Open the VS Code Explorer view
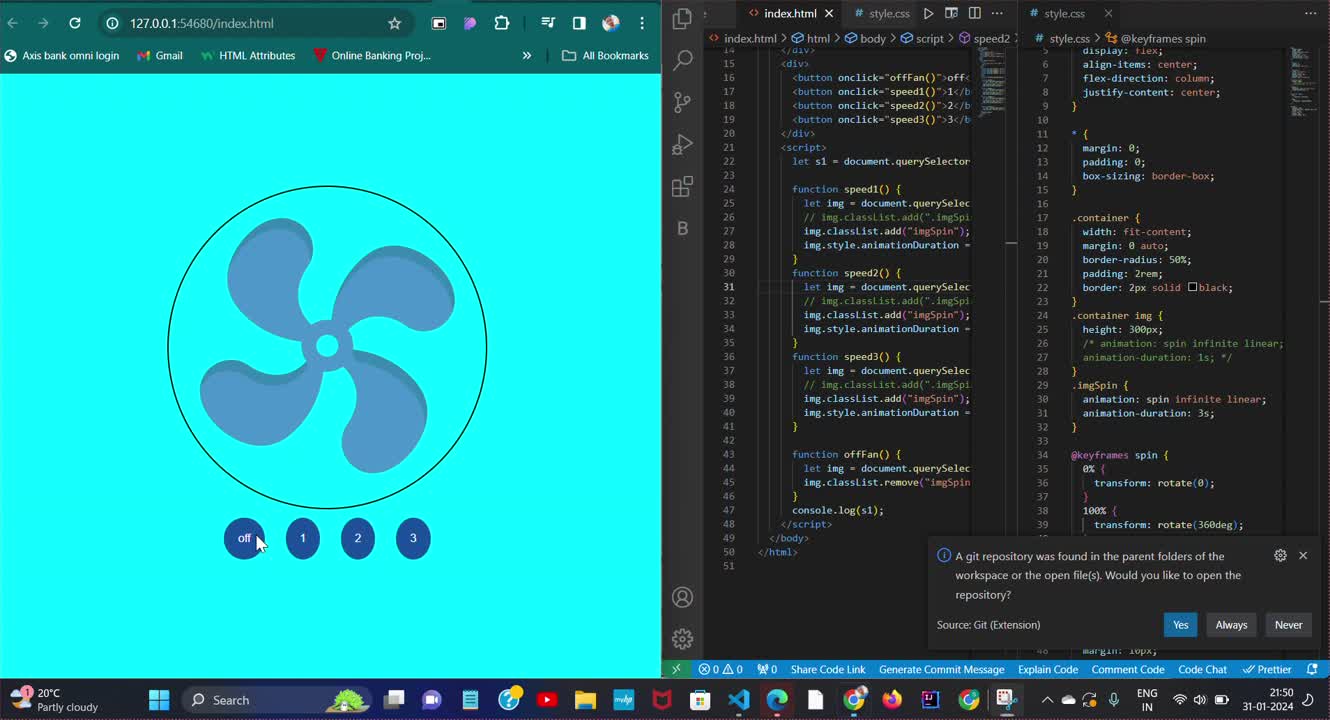1330x720 pixels. pyautogui.click(x=683, y=18)
